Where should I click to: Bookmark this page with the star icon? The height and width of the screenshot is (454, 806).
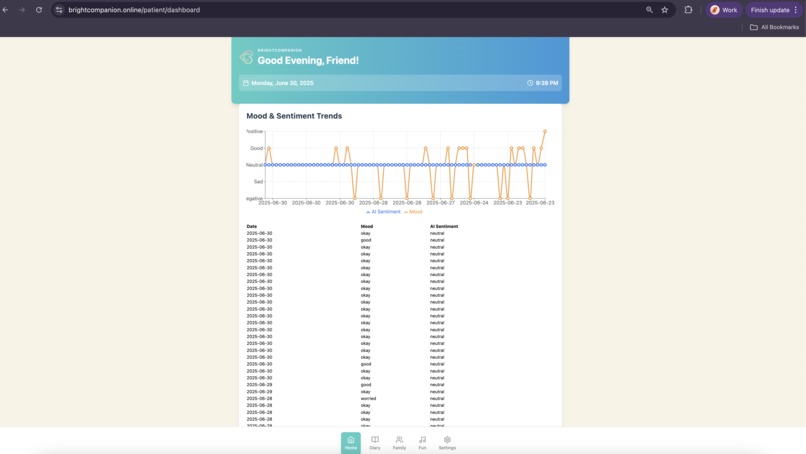(x=665, y=10)
